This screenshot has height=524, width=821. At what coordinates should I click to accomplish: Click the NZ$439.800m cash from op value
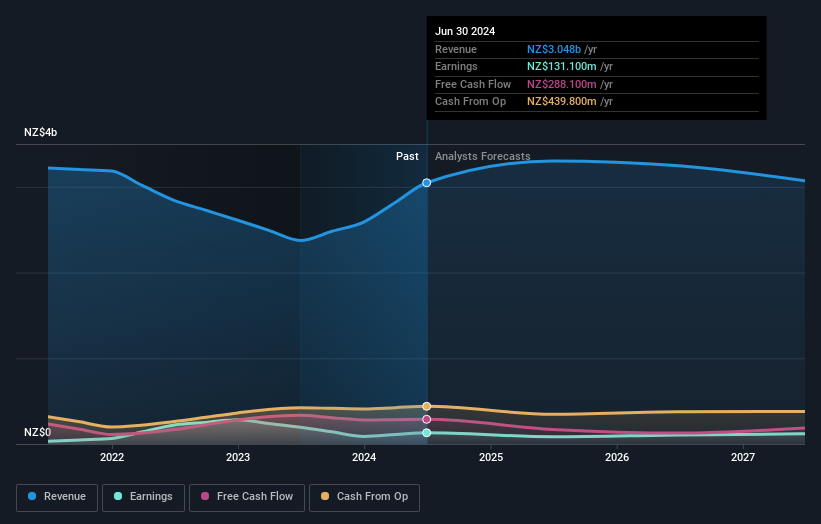[x=561, y=102]
